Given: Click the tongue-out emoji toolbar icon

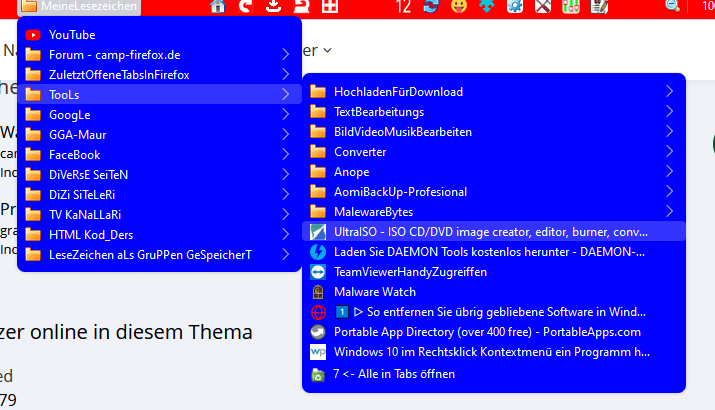Looking at the screenshot, I should 459,6.
